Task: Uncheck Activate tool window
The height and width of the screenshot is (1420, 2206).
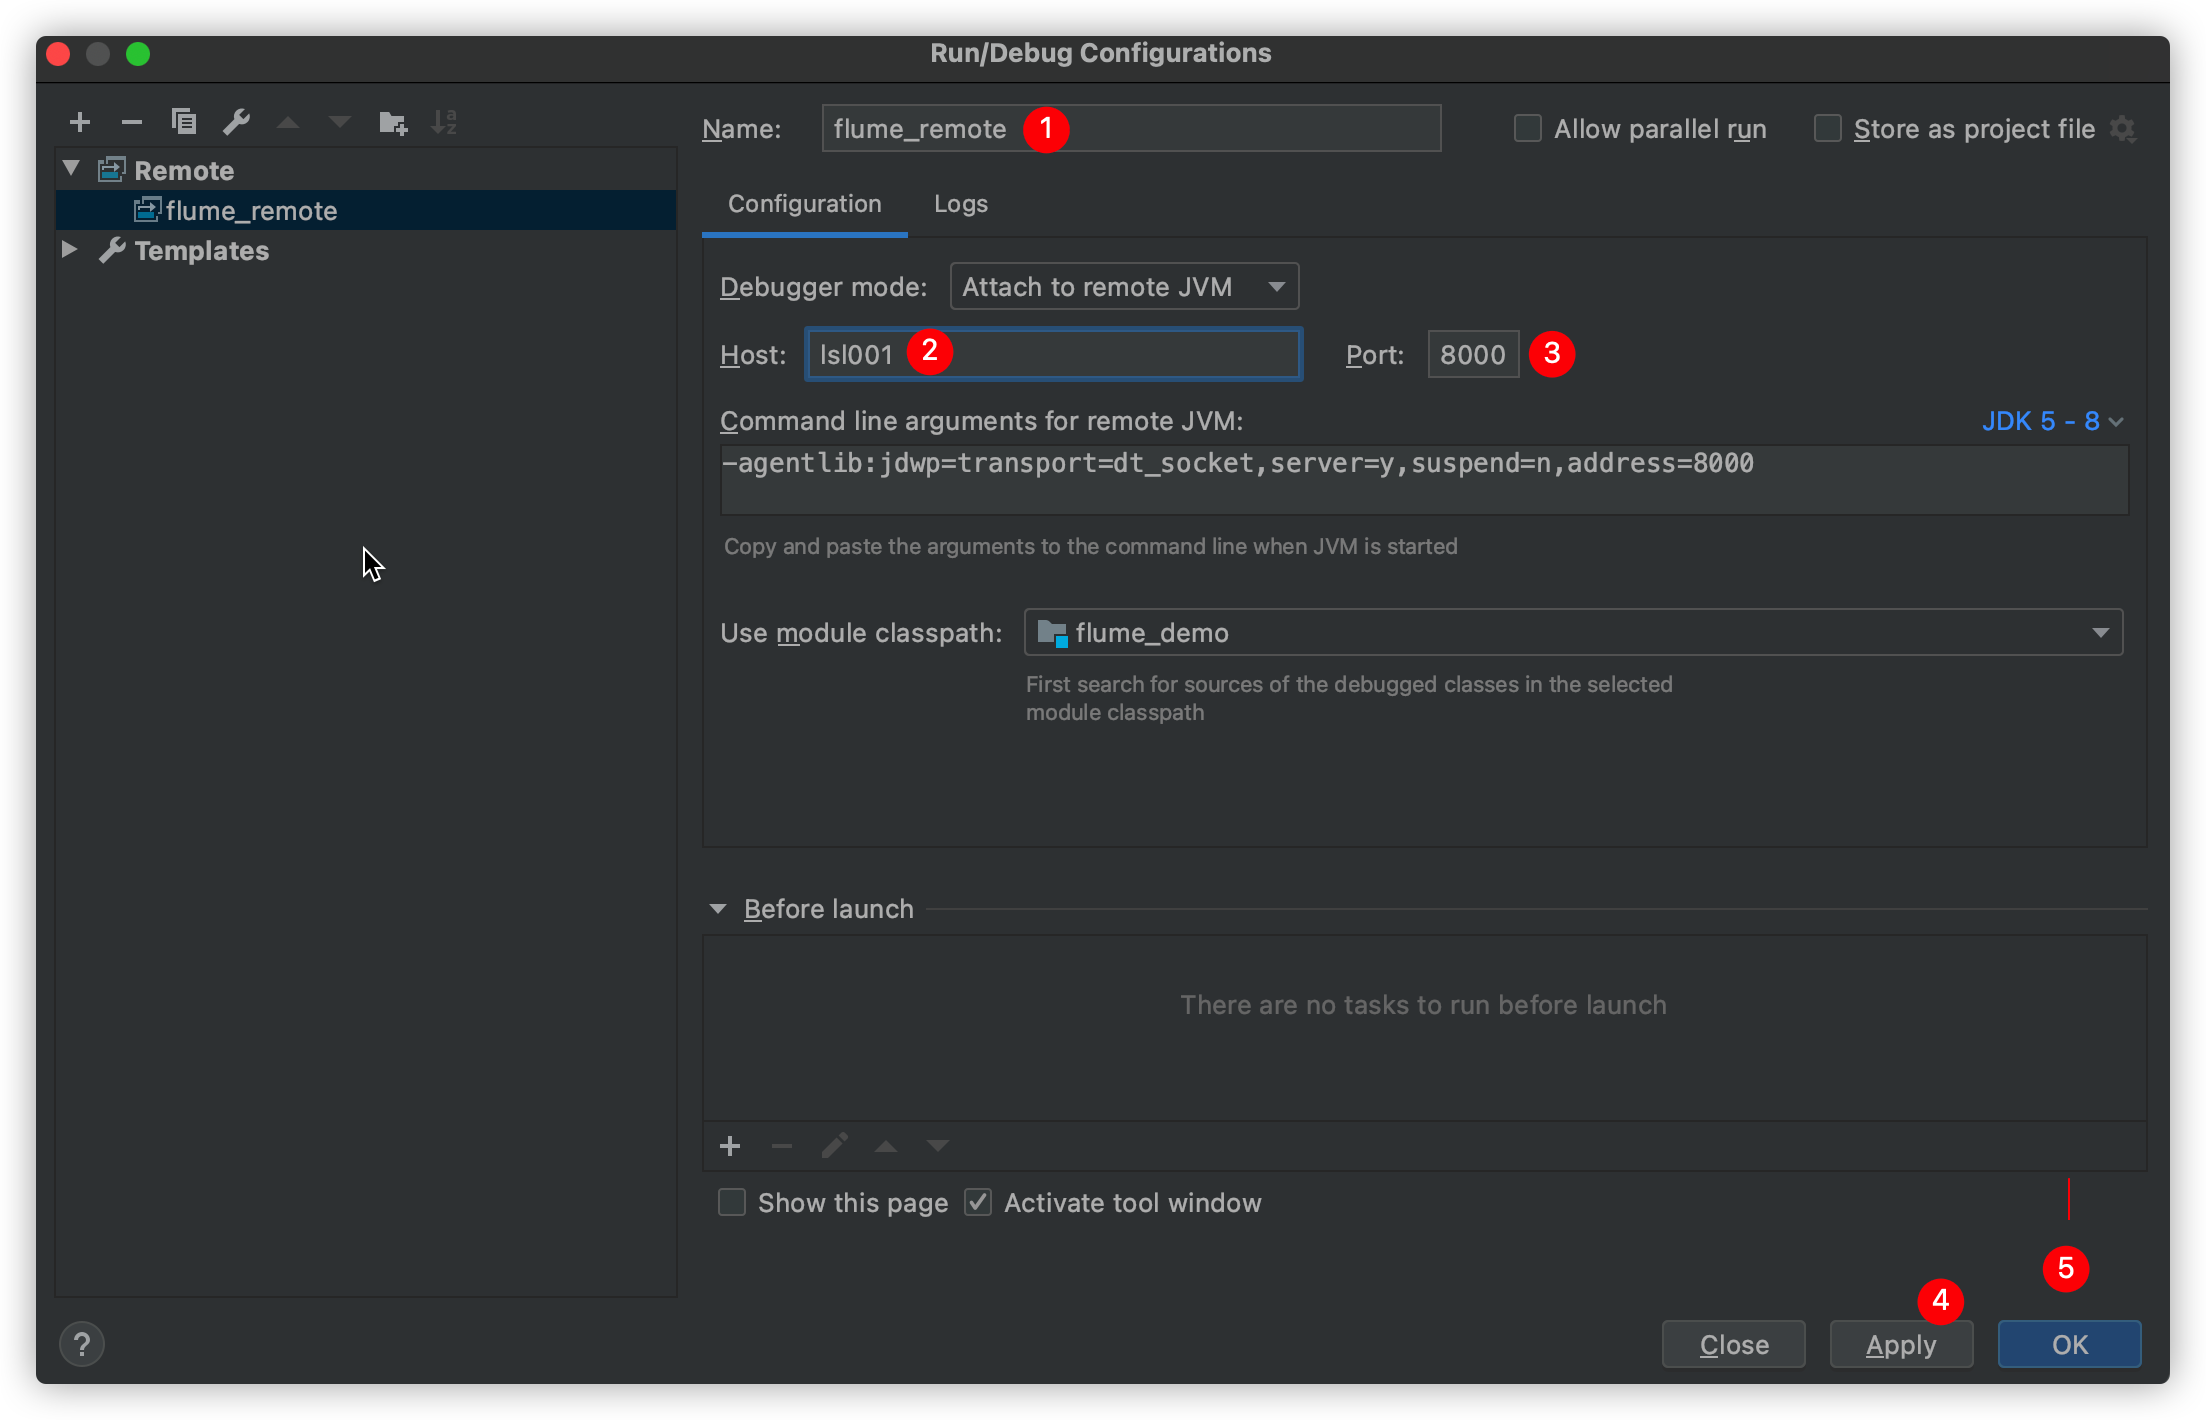Action: tap(978, 1202)
